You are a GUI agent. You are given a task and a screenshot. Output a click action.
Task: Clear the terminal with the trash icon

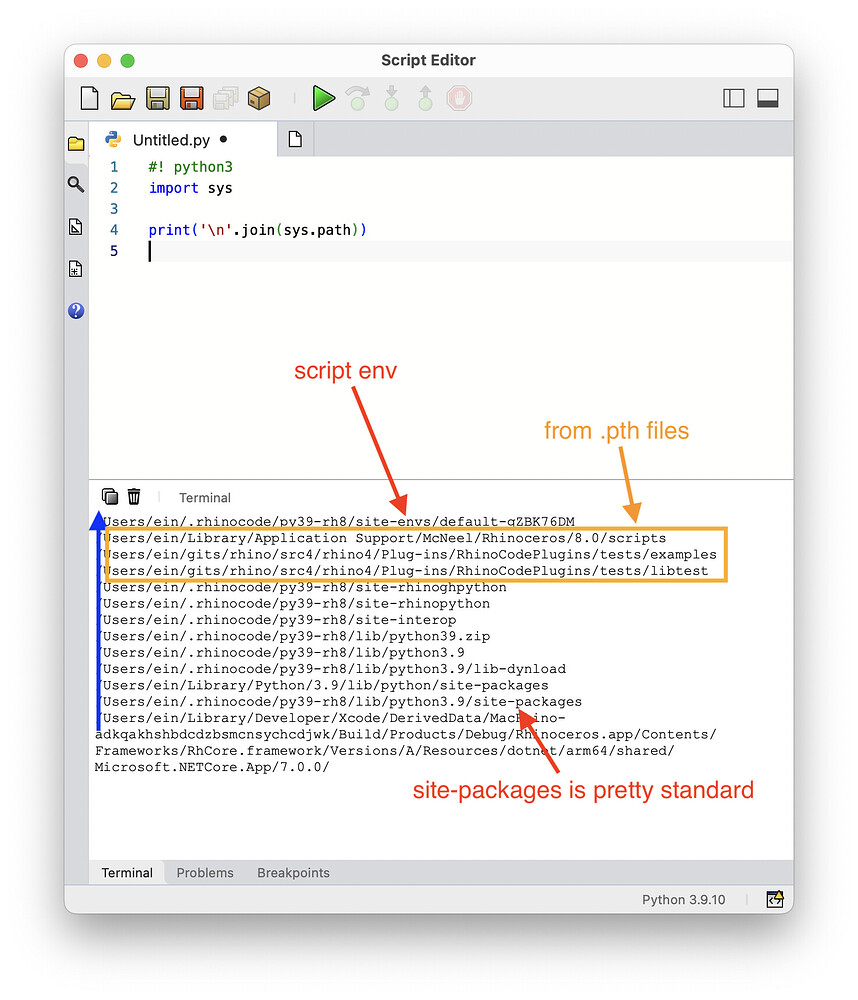pyautogui.click(x=134, y=497)
